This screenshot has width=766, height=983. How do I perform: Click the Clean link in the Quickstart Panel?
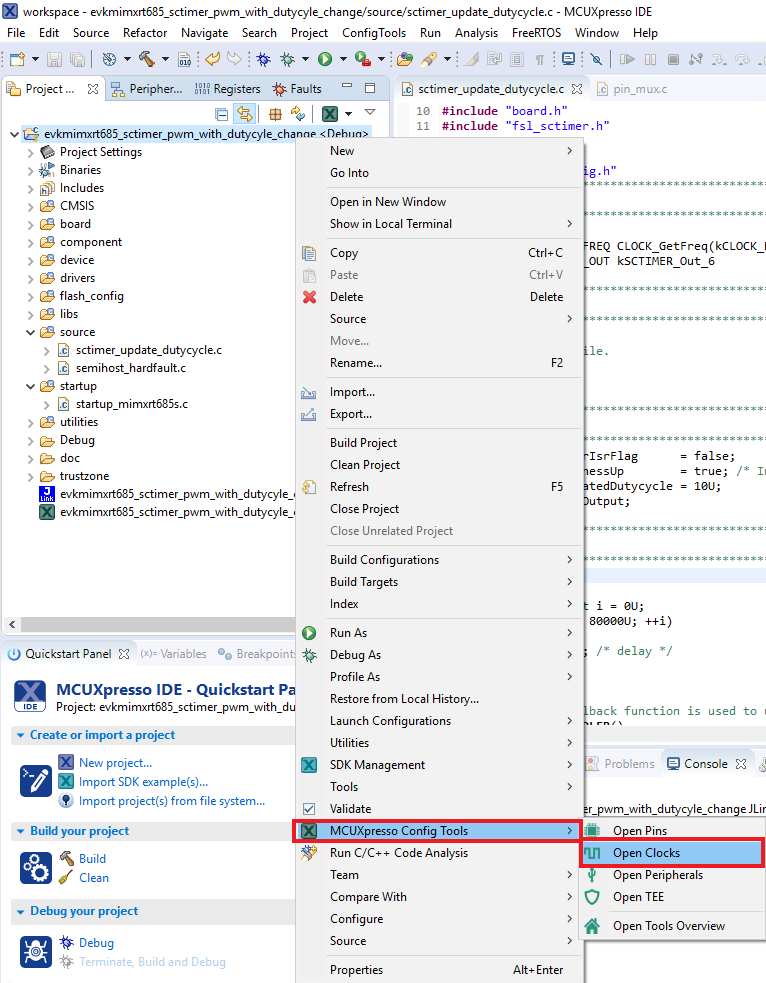[x=94, y=878]
